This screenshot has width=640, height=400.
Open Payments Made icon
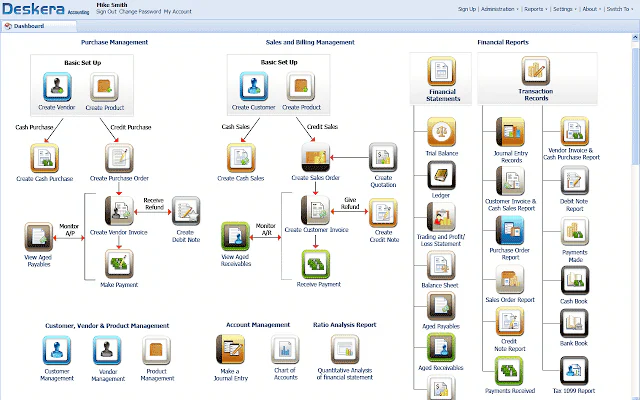pyautogui.click(x=575, y=231)
